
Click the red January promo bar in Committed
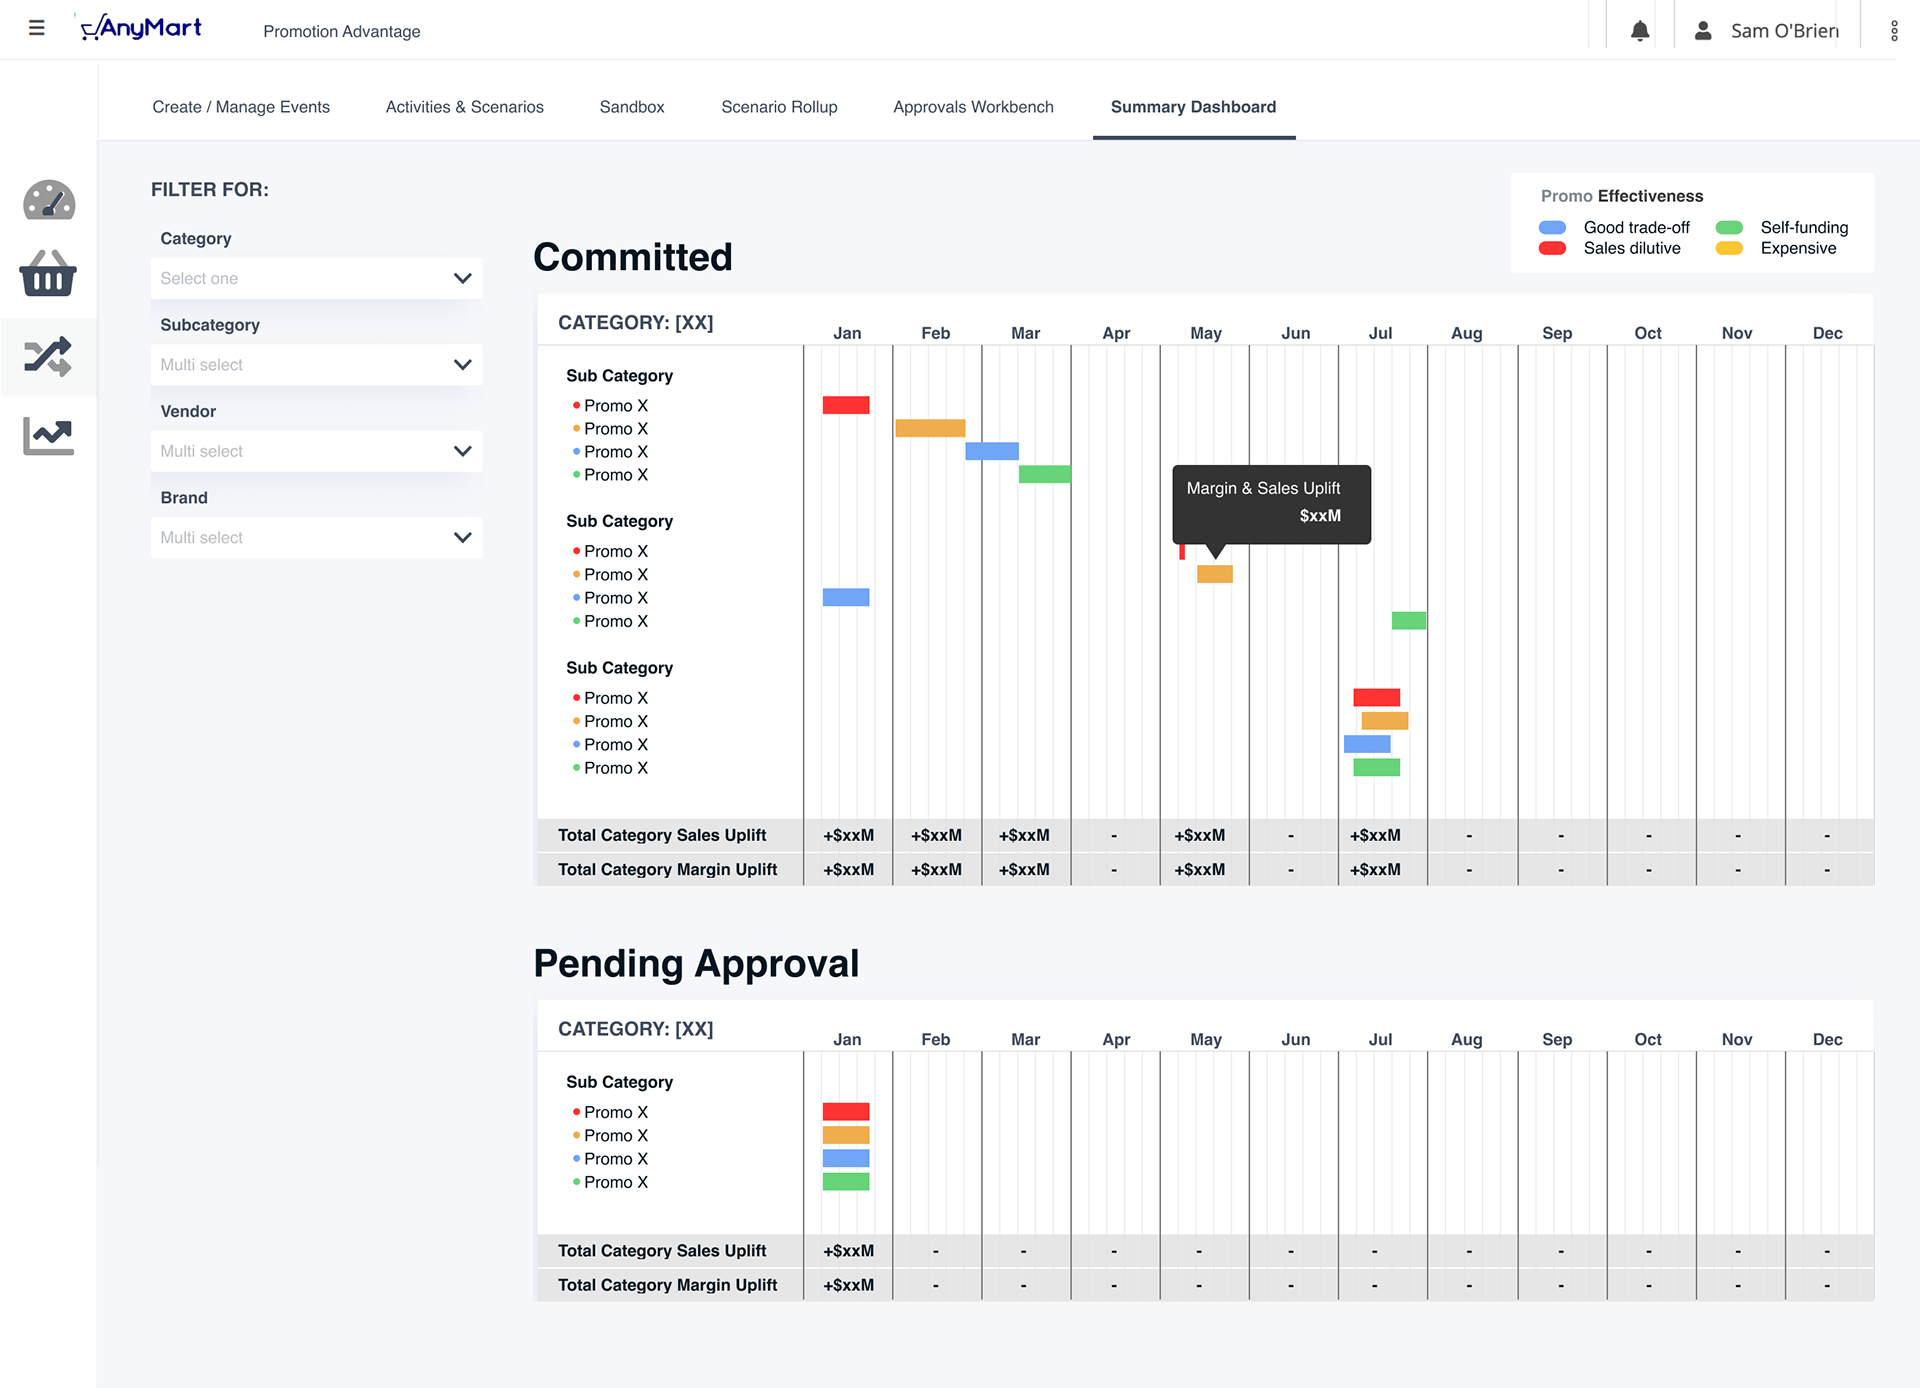click(x=846, y=405)
